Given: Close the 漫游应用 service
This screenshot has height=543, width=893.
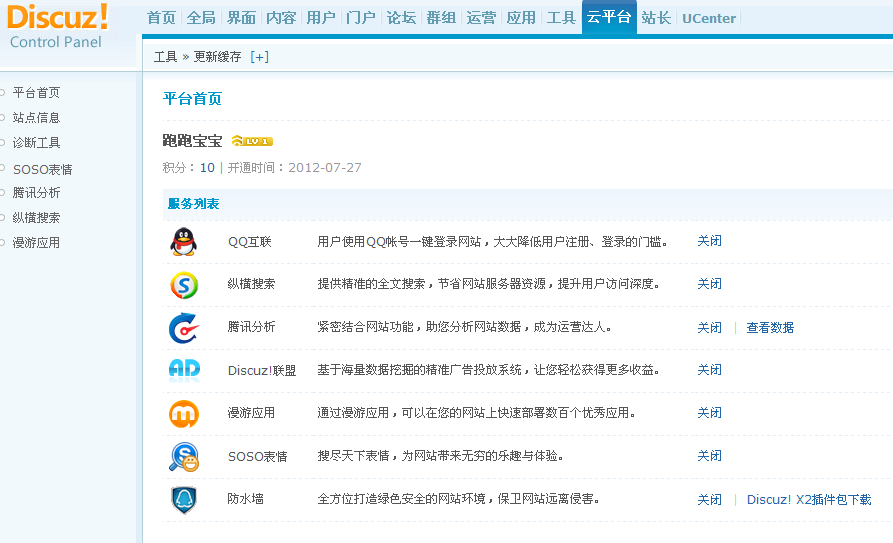Looking at the screenshot, I should [x=709, y=413].
